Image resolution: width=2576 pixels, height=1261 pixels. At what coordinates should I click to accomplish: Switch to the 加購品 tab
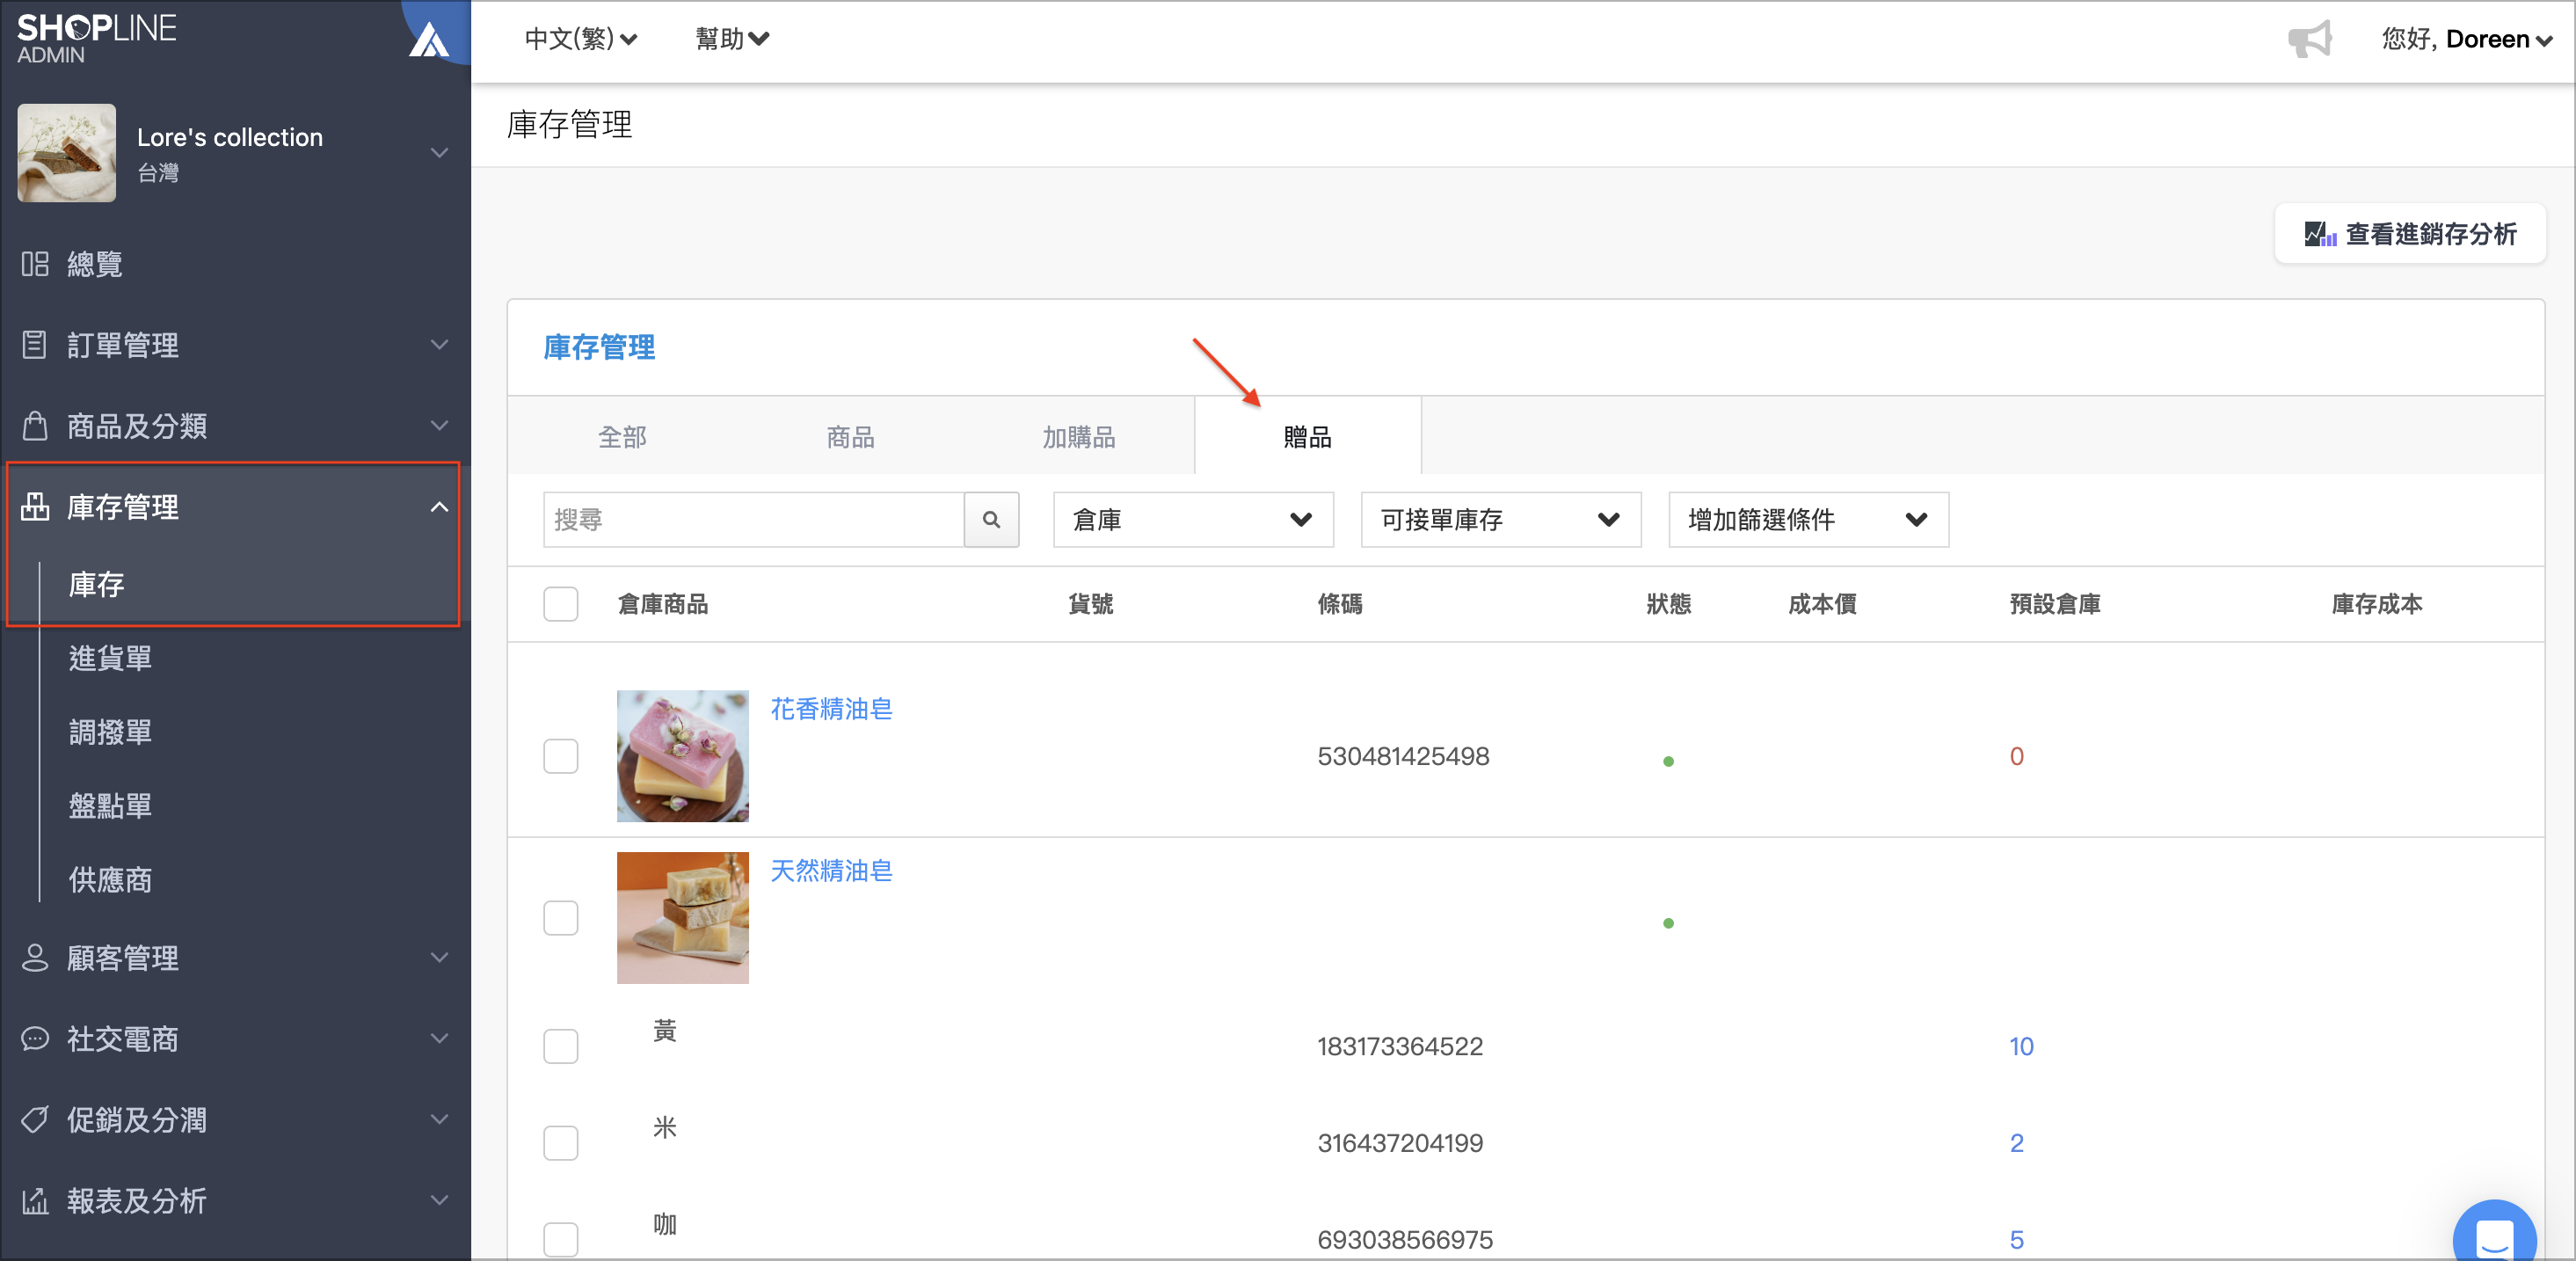(x=1079, y=437)
